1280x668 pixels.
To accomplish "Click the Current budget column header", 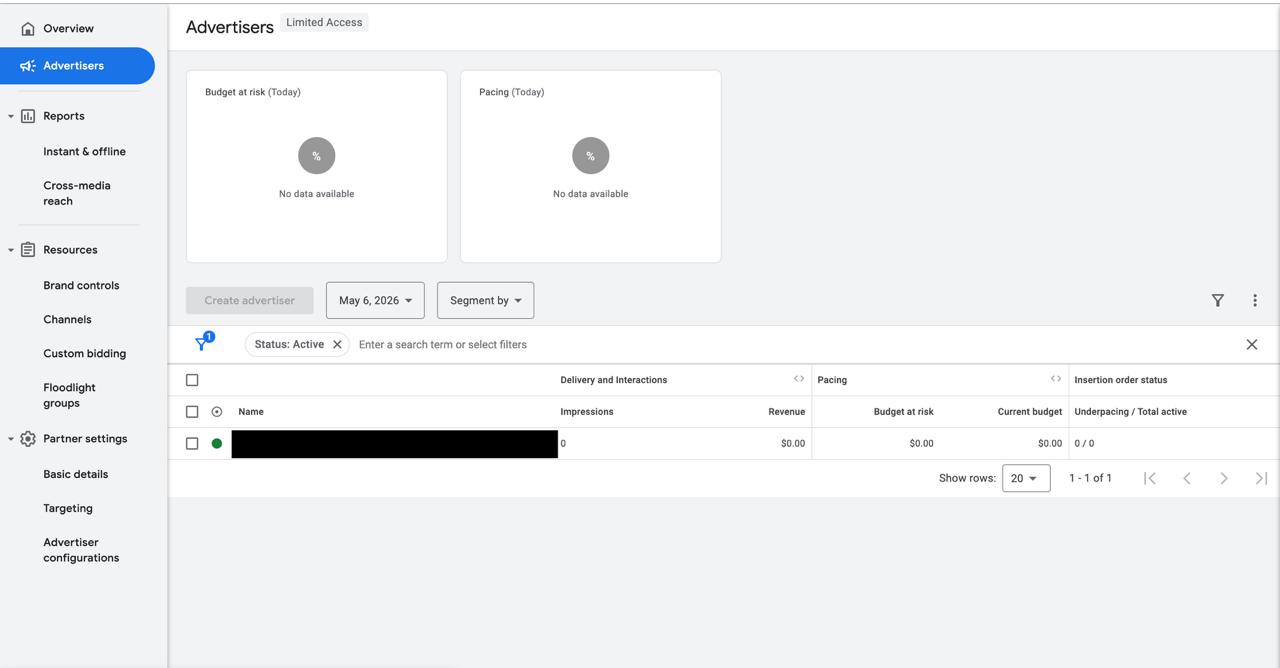I will 1030,412.
